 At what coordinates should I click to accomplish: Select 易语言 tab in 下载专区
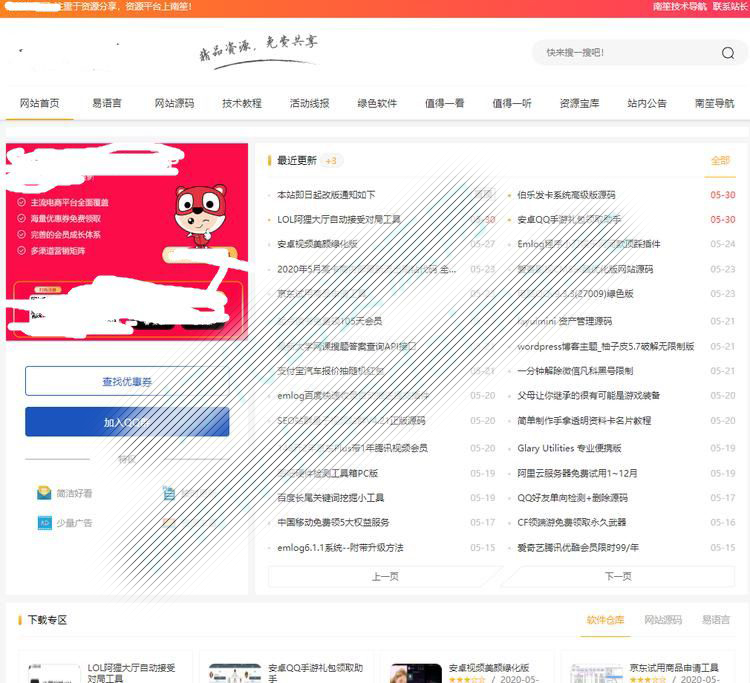[716, 620]
